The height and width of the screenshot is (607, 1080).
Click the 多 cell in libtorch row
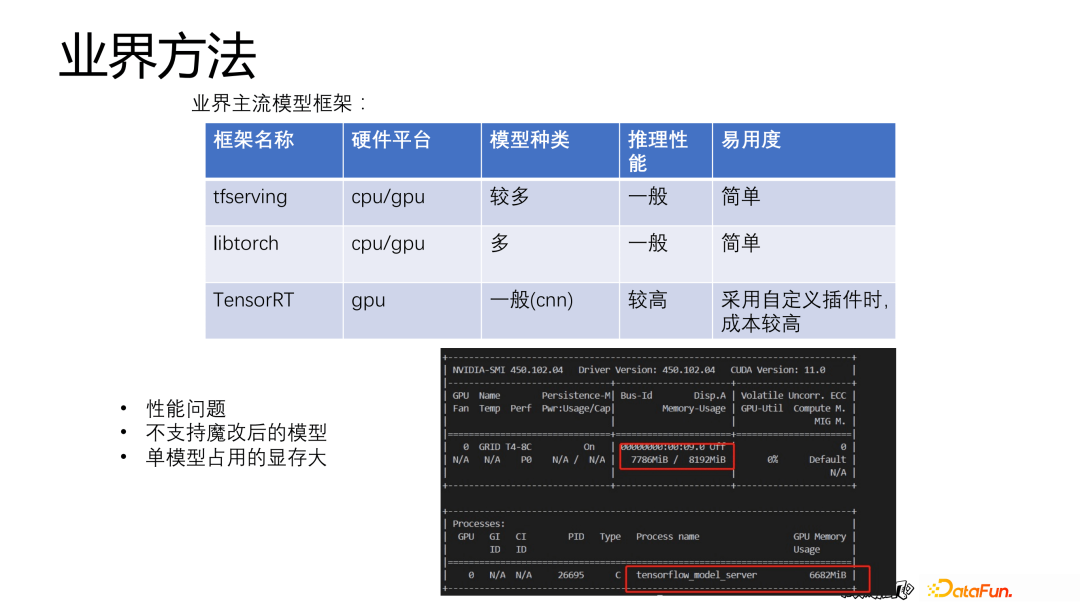tap(550, 254)
